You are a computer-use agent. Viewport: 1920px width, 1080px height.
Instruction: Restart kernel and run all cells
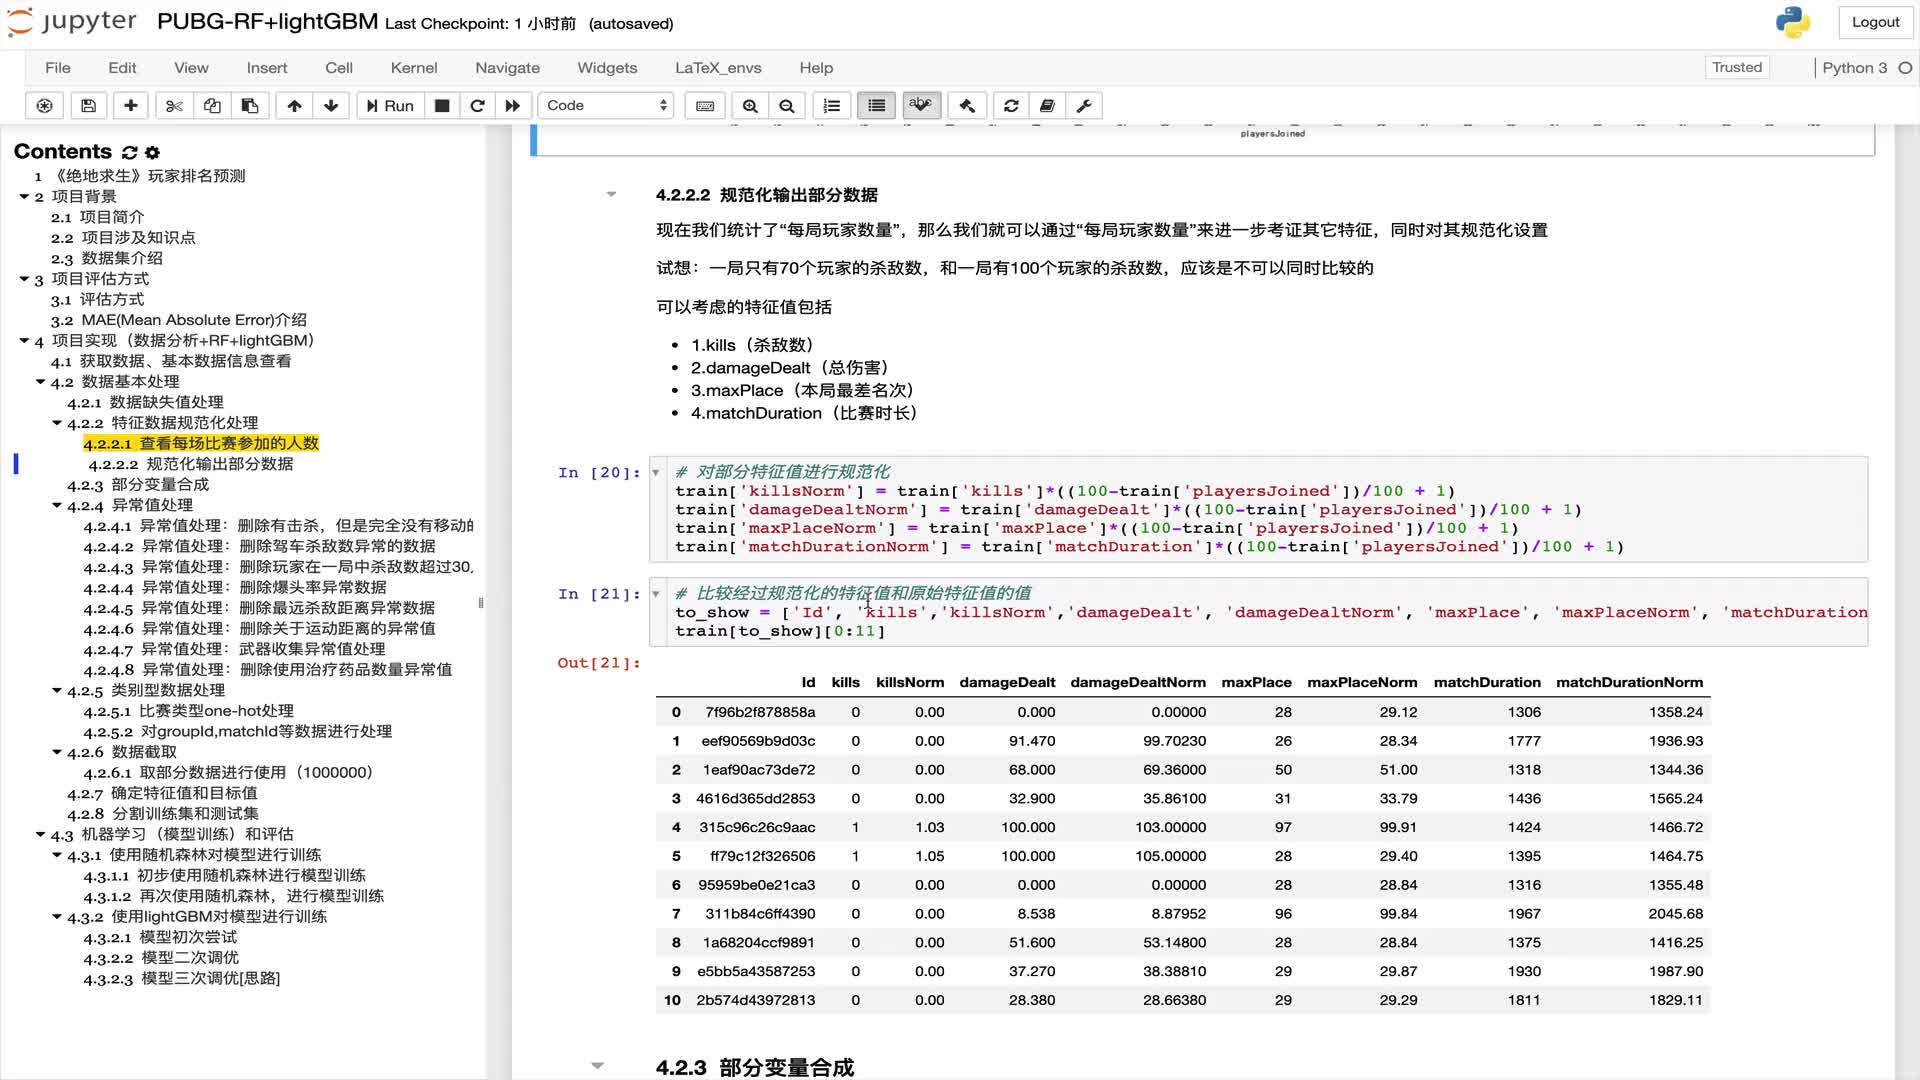pyautogui.click(x=513, y=106)
